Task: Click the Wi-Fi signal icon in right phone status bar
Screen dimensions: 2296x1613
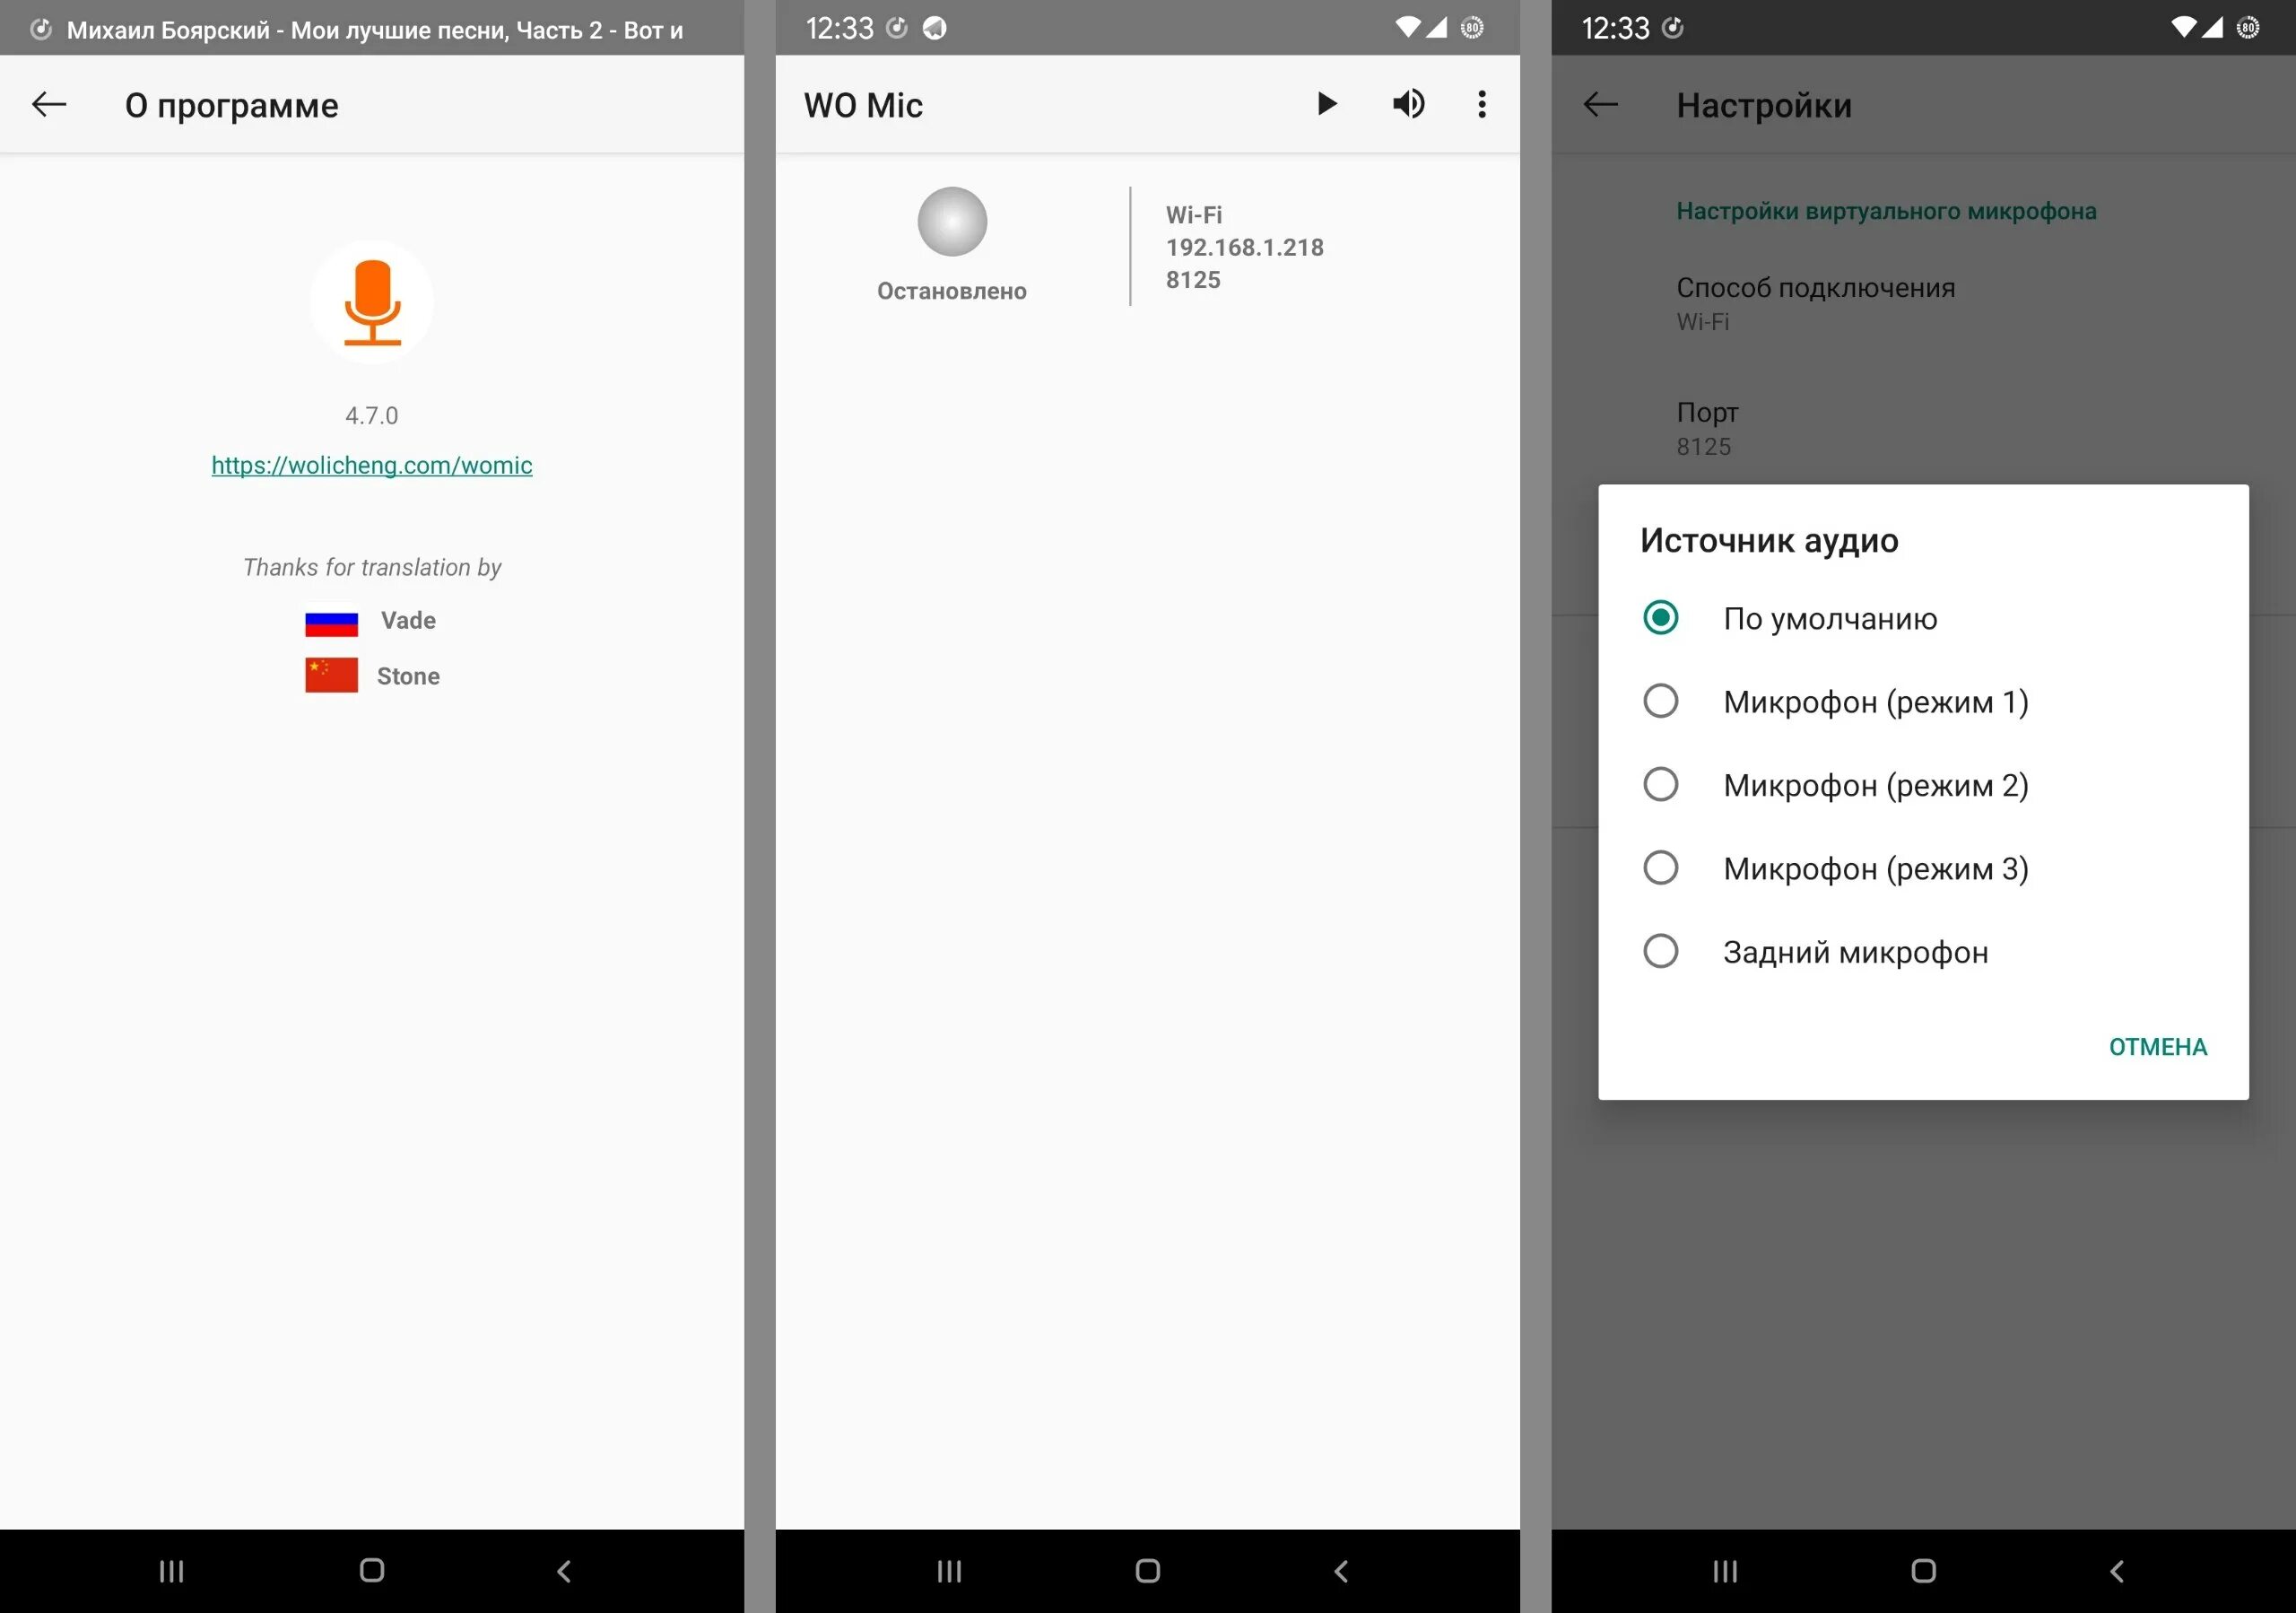Action: coord(2183,28)
